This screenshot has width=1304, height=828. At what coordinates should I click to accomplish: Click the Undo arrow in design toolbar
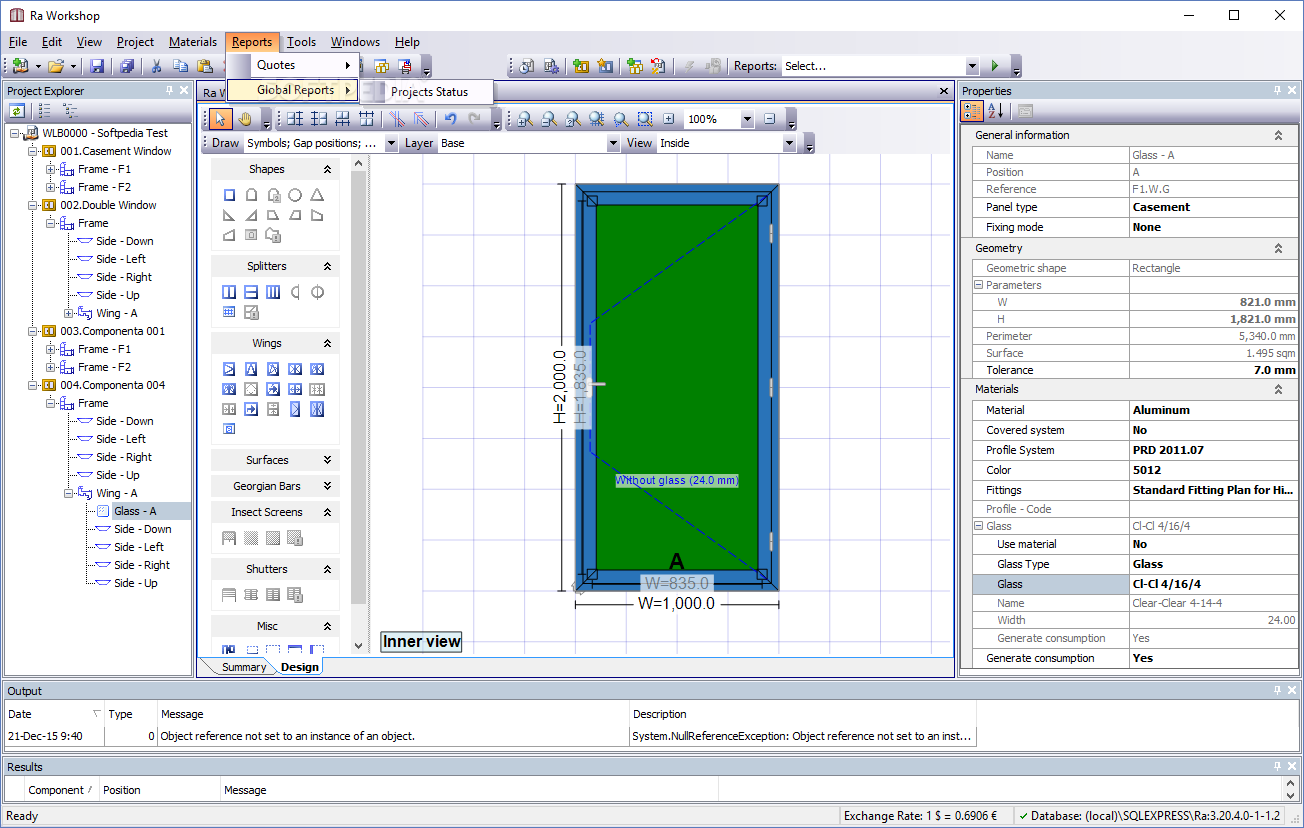pyautogui.click(x=451, y=119)
